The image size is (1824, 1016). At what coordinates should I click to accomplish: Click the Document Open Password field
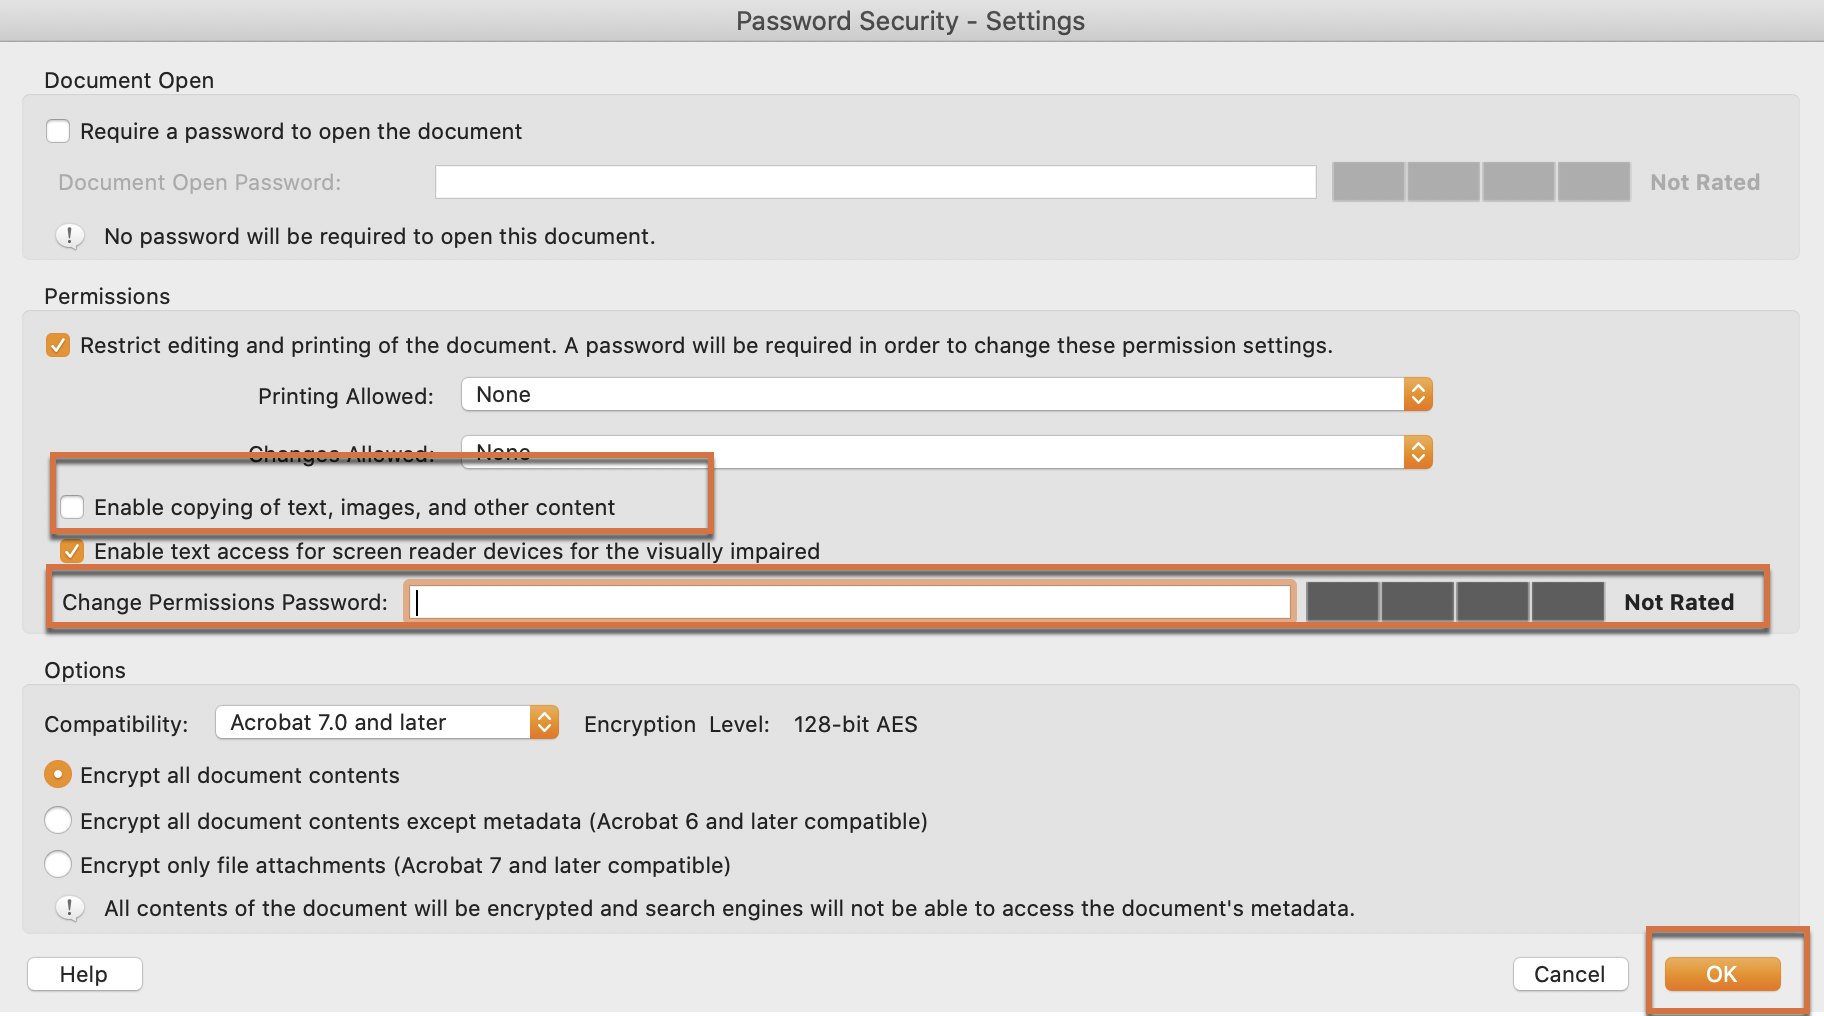[x=875, y=182]
